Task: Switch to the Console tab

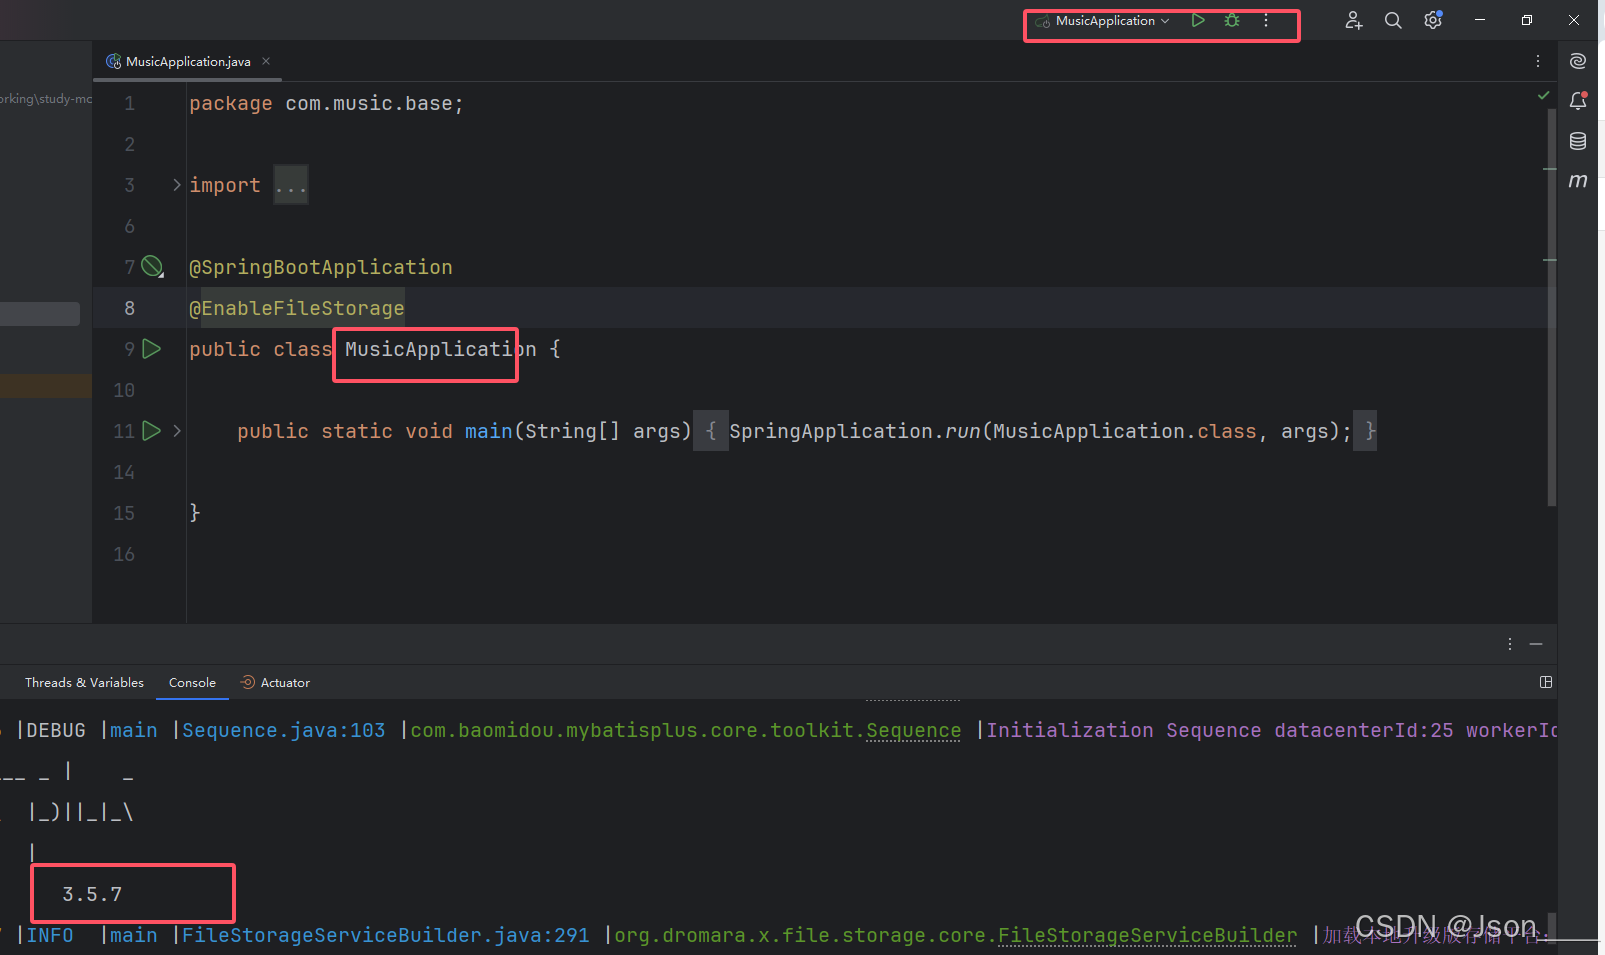Action: coord(192,683)
